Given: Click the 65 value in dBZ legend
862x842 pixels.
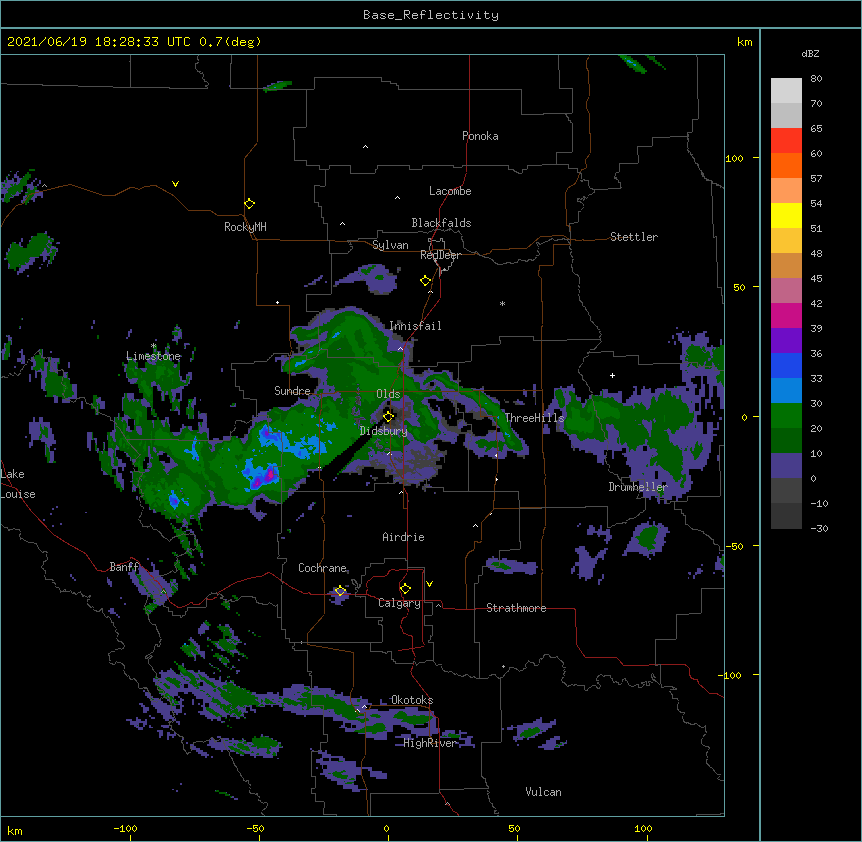Looking at the screenshot, I should pos(816,128).
